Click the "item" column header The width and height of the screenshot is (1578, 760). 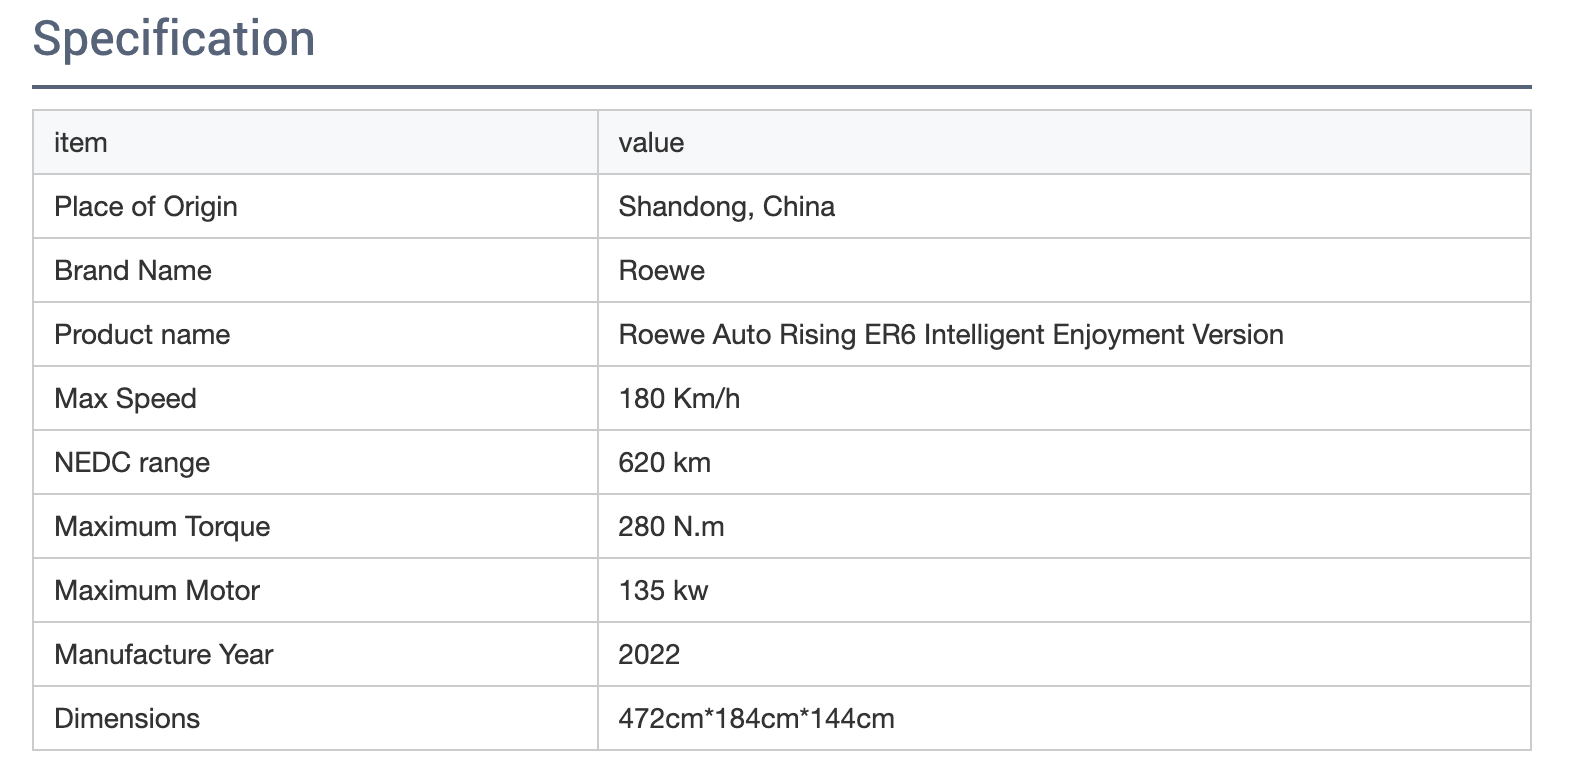point(81,143)
